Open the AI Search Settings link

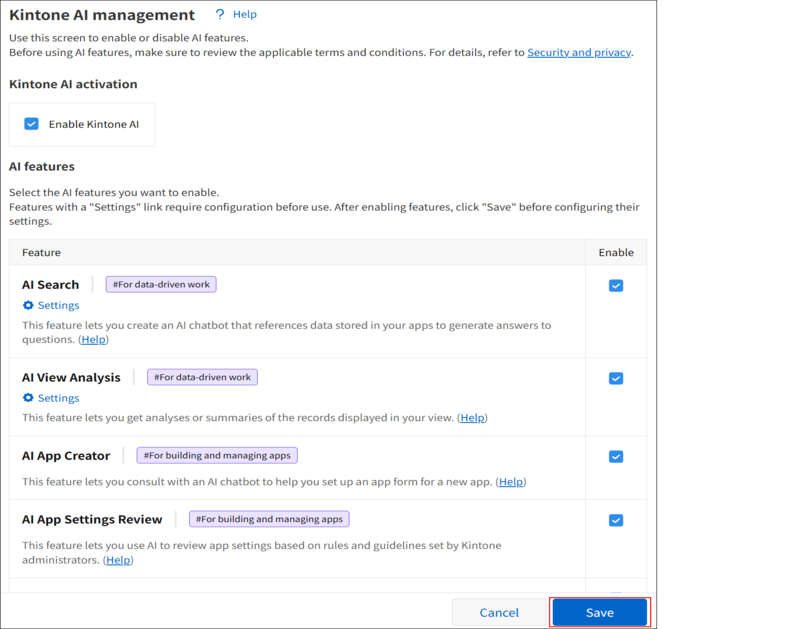point(58,305)
